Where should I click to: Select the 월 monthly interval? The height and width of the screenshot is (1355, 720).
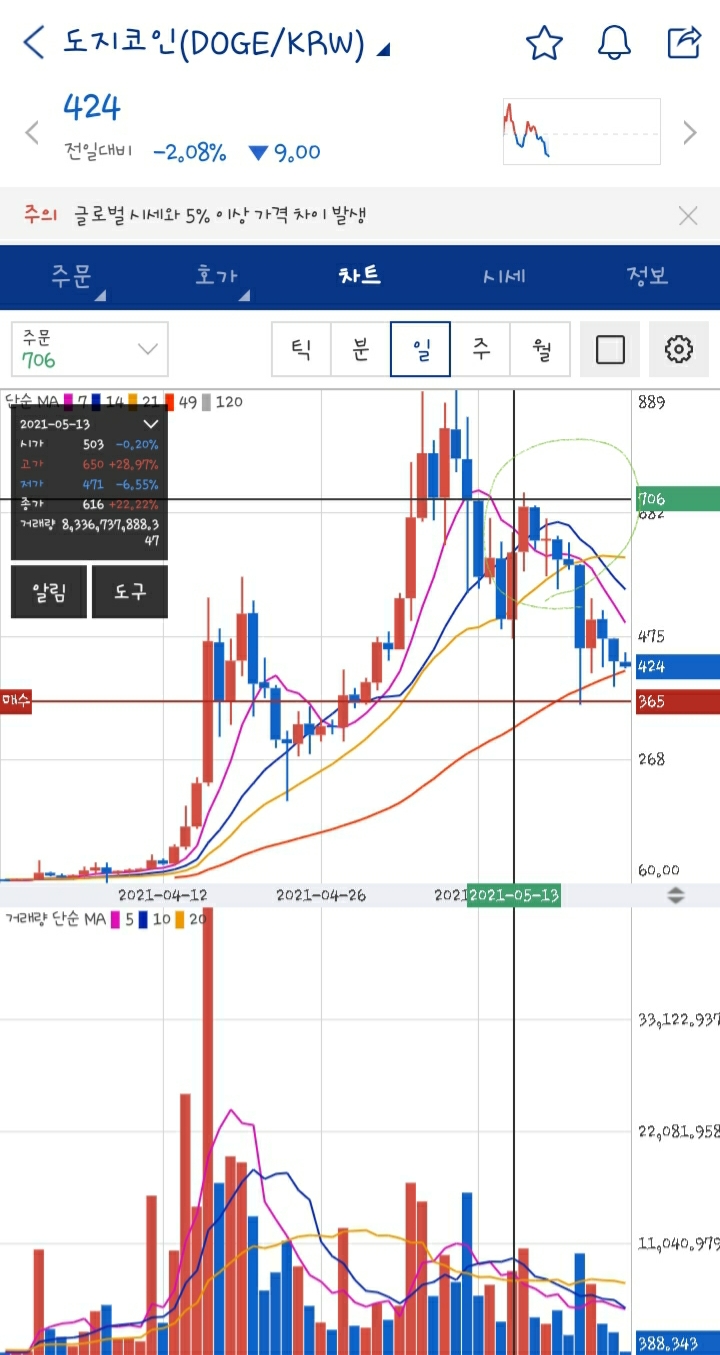[x=541, y=349]
